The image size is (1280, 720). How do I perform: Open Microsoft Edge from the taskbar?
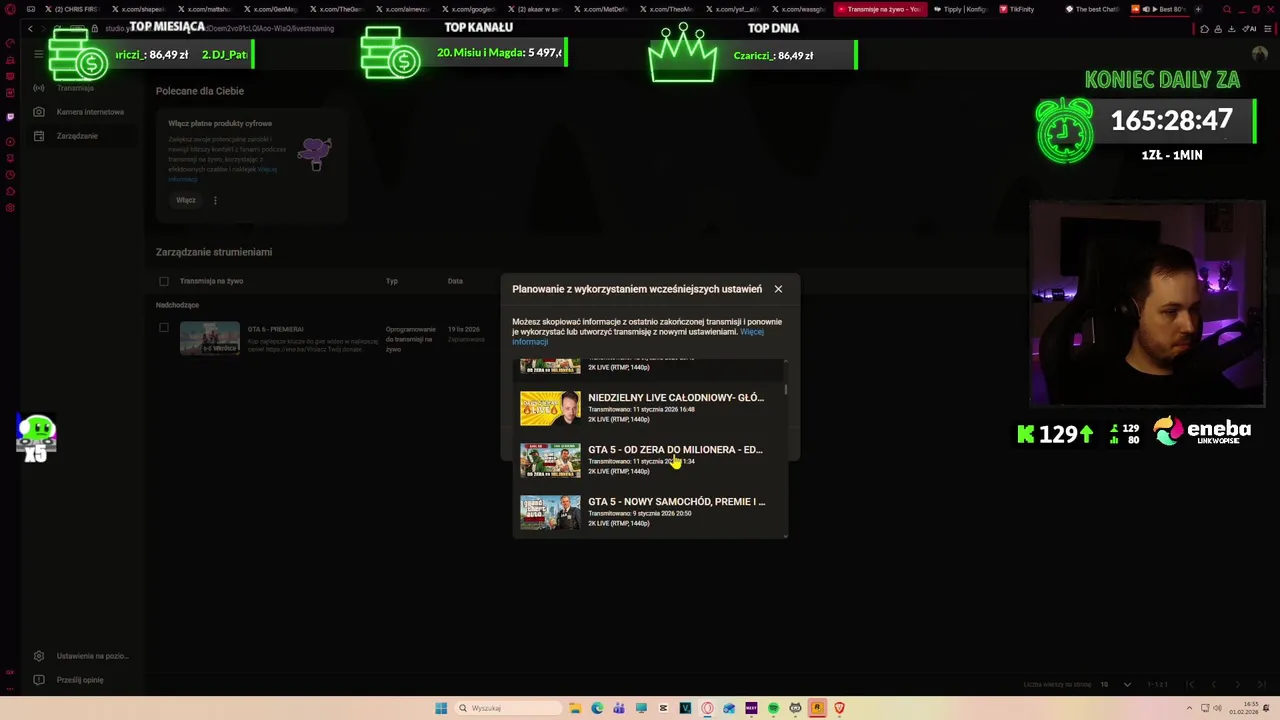click(x=597, y=708)
